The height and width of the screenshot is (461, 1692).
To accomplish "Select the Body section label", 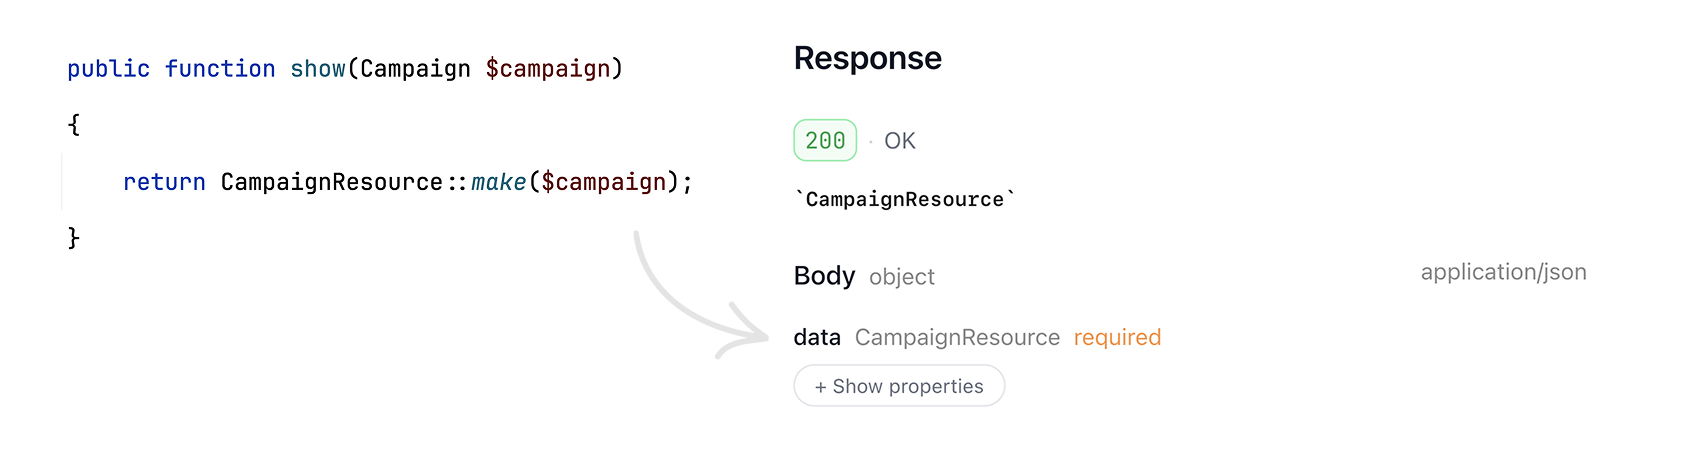I will [824, 275].
